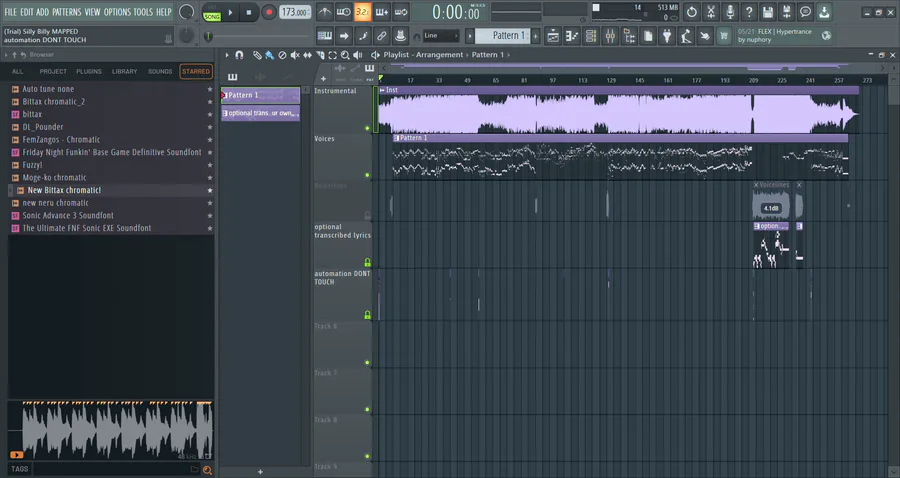Screen dimensions: 900x478
Task: Open pattern options arrow left of Pattern 1 selector
Action: click(x=470, y=36)
